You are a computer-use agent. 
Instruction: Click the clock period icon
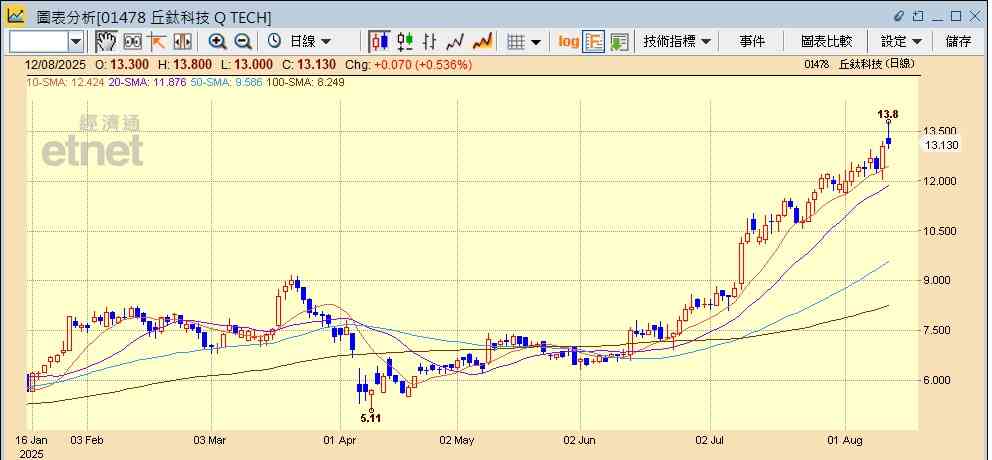click(x=274, y=42)
